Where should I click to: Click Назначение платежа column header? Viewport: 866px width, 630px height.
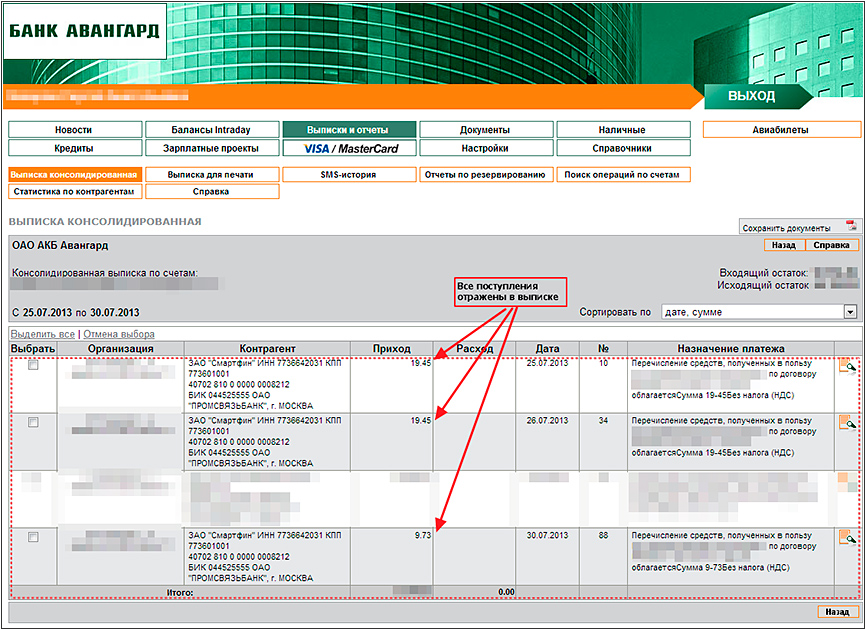point(731,348)
